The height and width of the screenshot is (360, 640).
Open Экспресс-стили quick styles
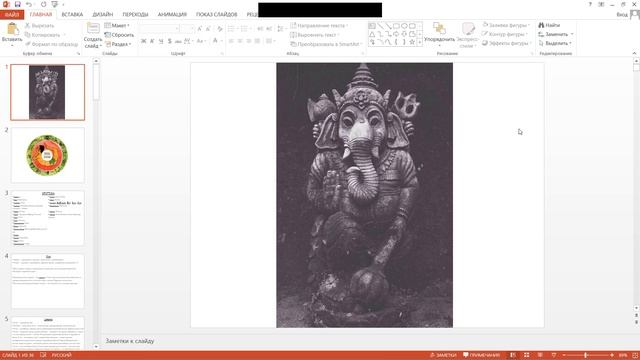pos(468,35)
